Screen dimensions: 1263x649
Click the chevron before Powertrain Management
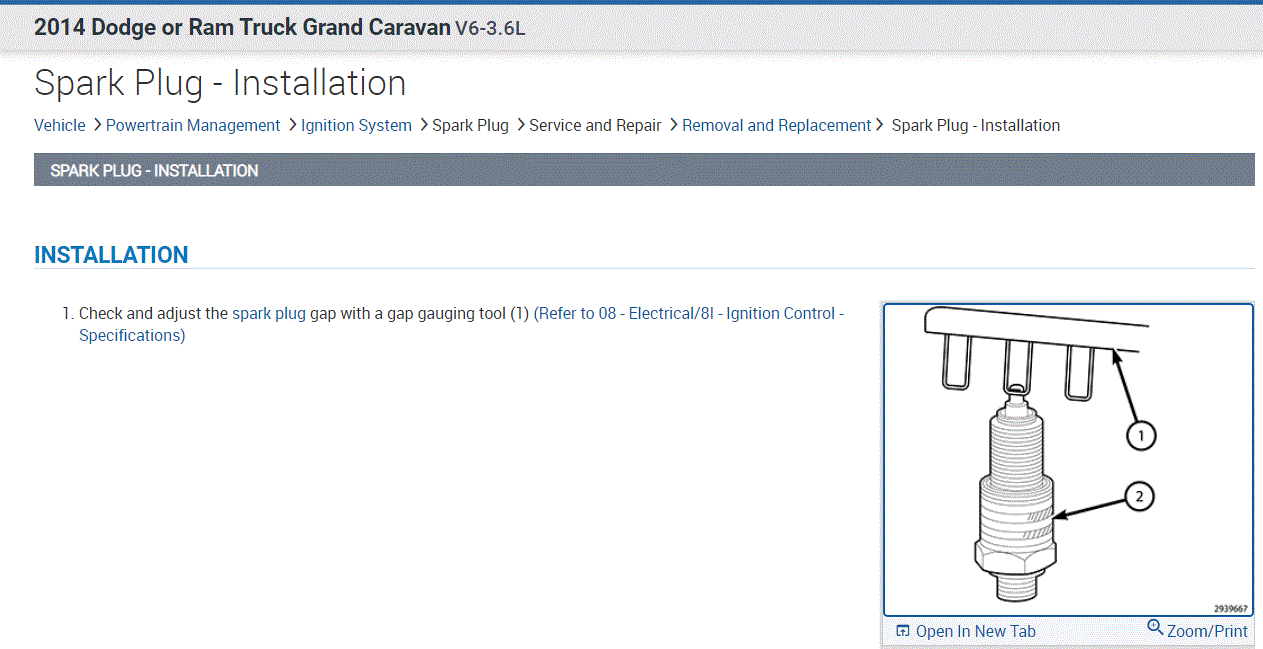tap(97, 125)
